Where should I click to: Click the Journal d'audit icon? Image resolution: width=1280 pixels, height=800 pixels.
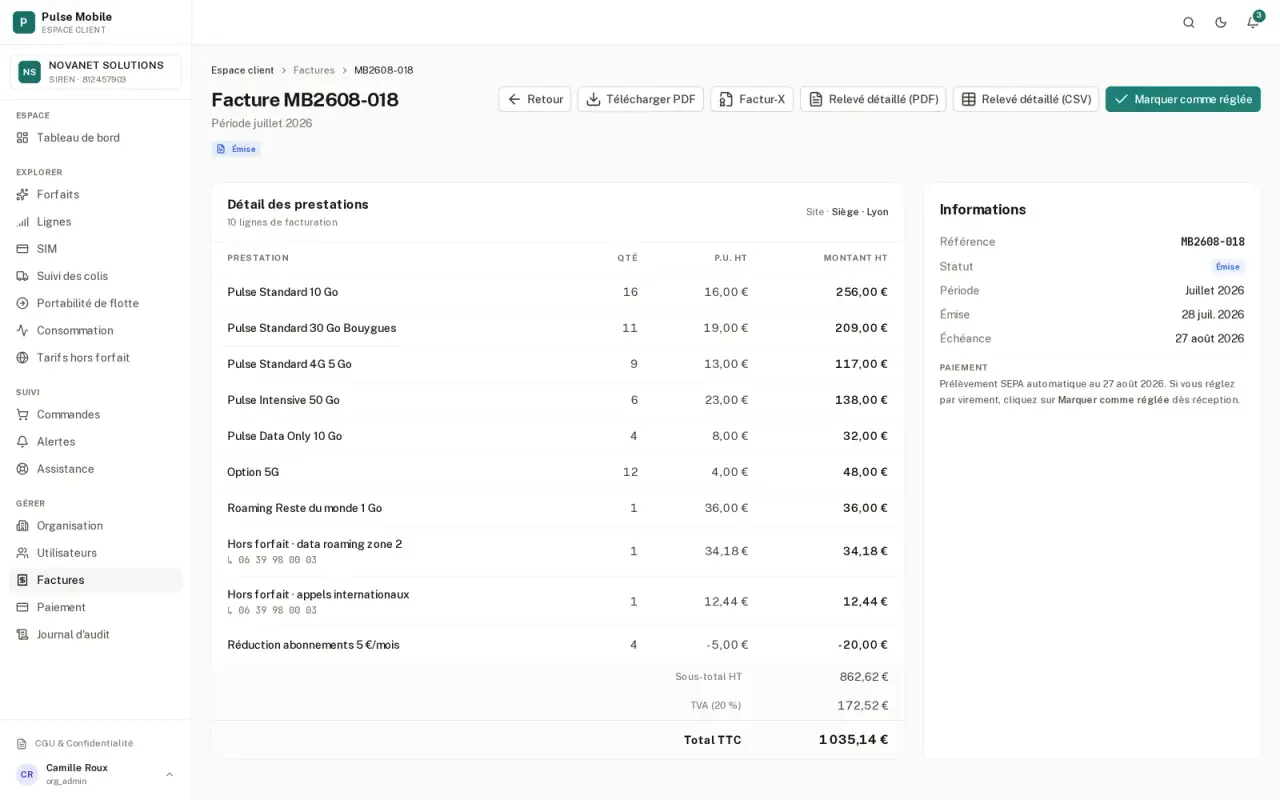coord(23,634)
